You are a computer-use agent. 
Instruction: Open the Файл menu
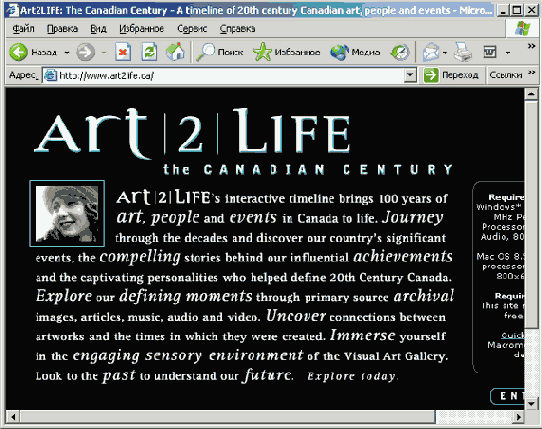pyautogui.click(x=24, y=28)
